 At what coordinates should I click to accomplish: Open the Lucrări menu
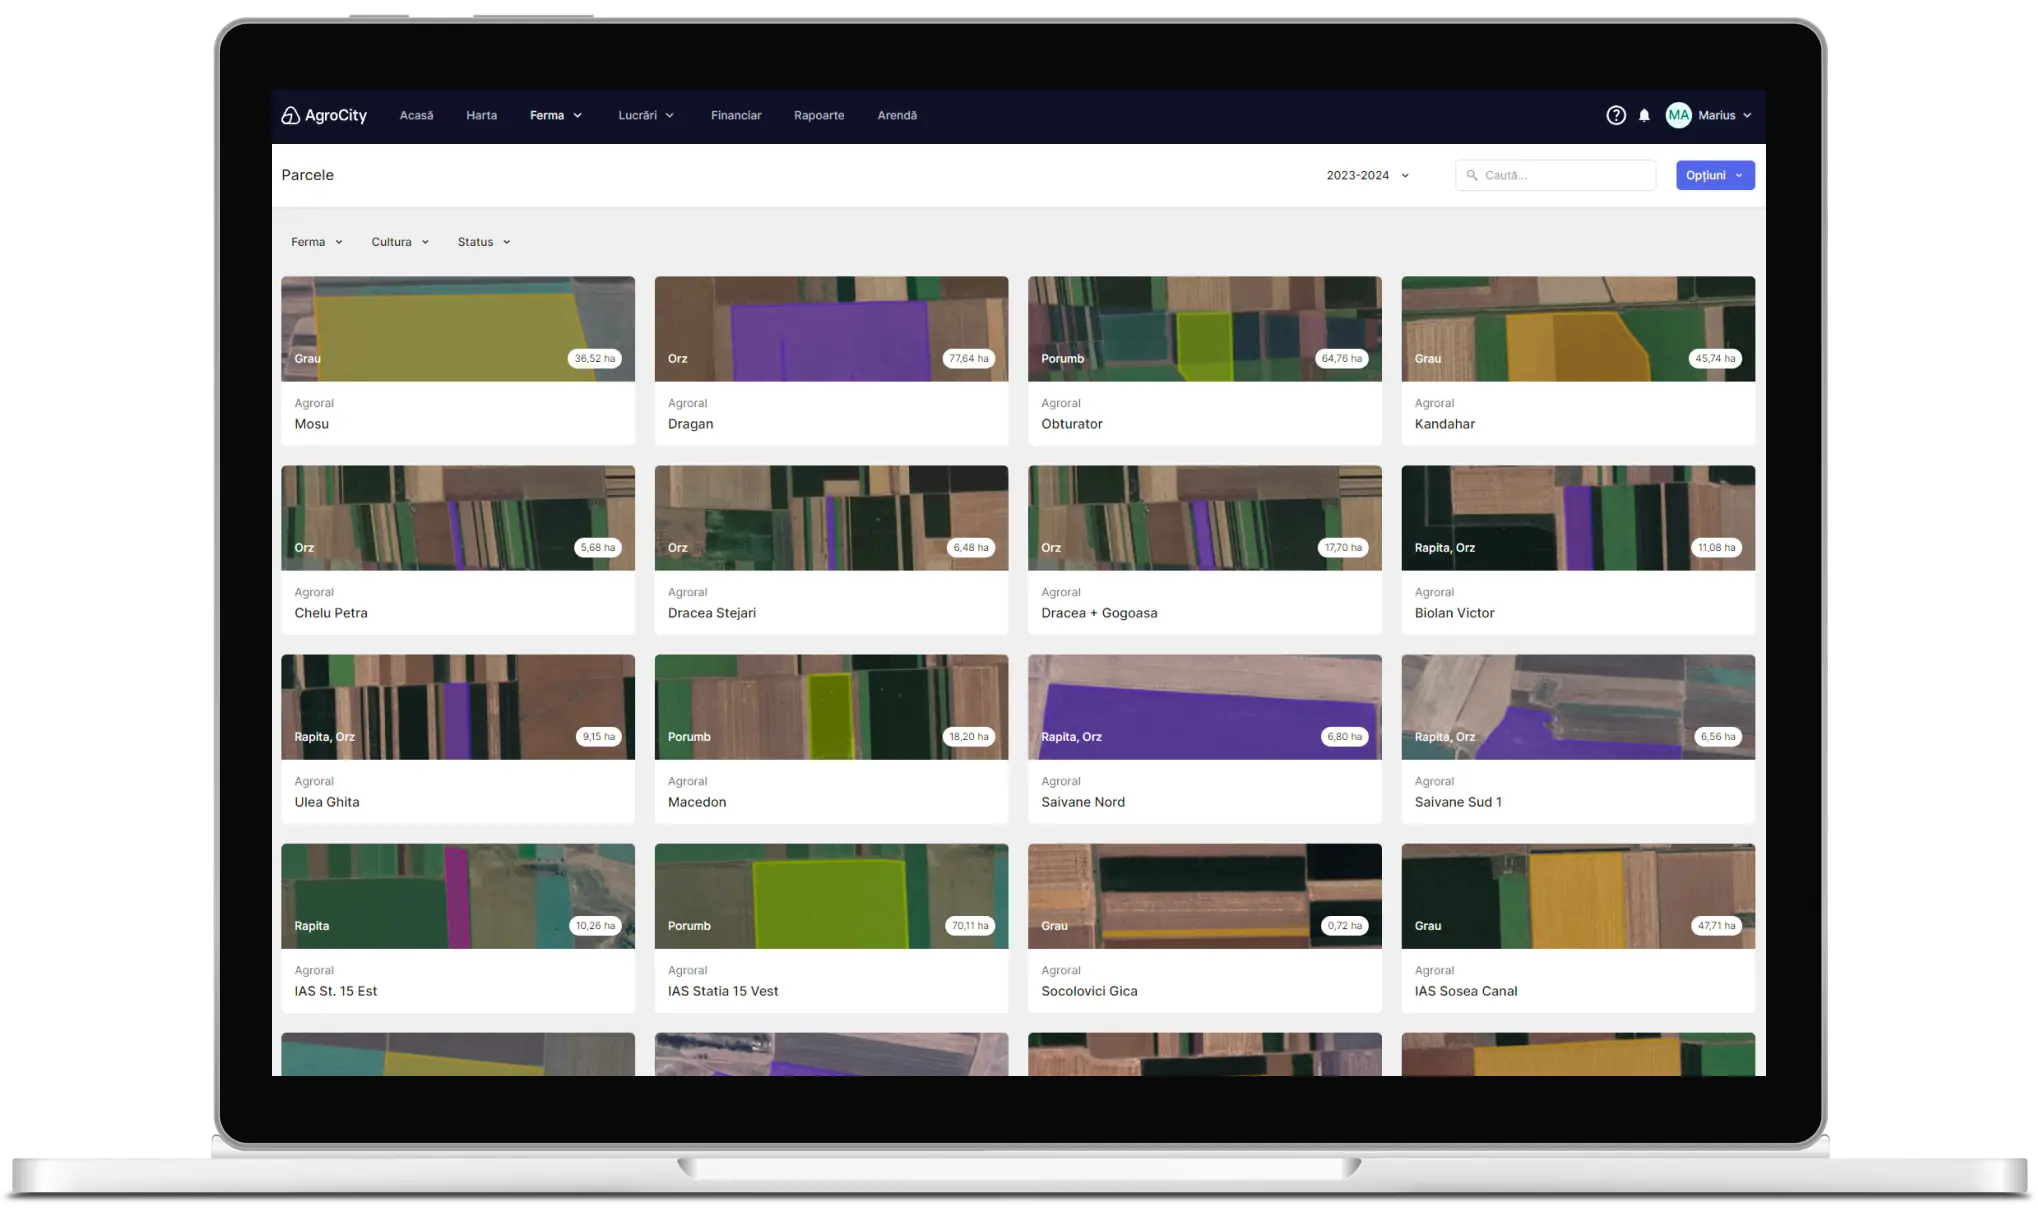point(646,116)
